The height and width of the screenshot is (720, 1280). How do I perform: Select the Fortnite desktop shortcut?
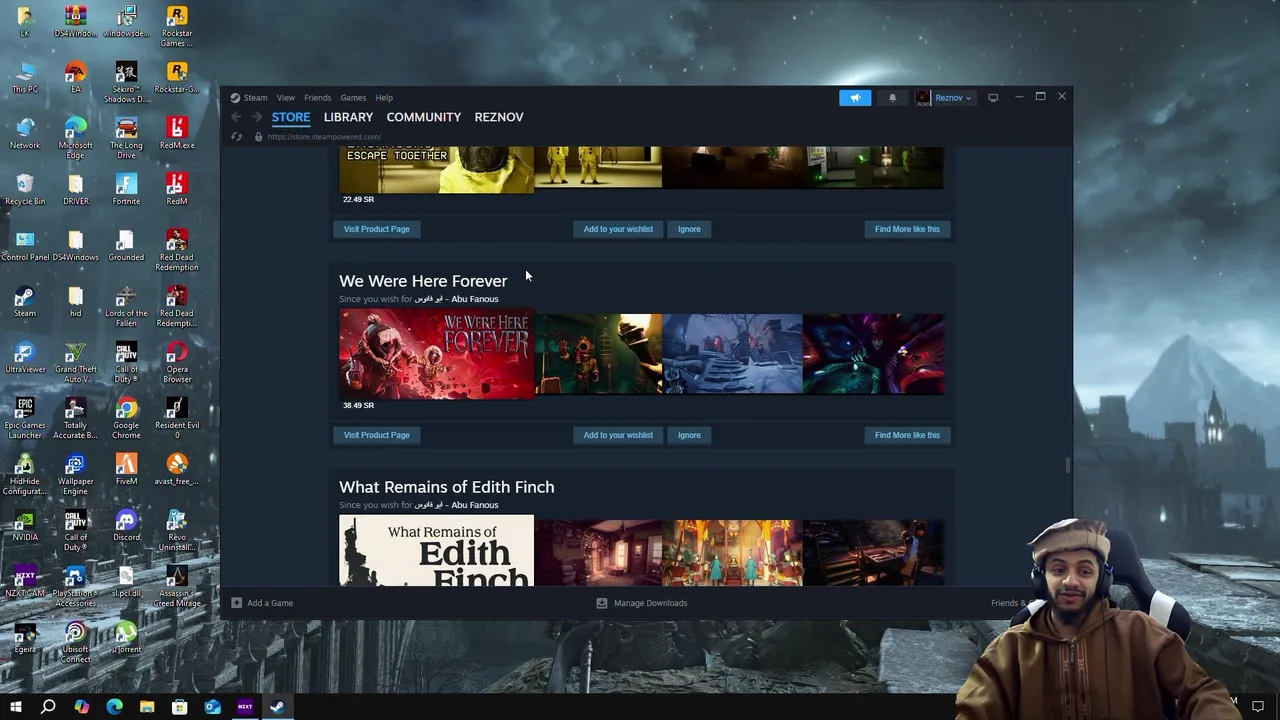pos(126,189)
